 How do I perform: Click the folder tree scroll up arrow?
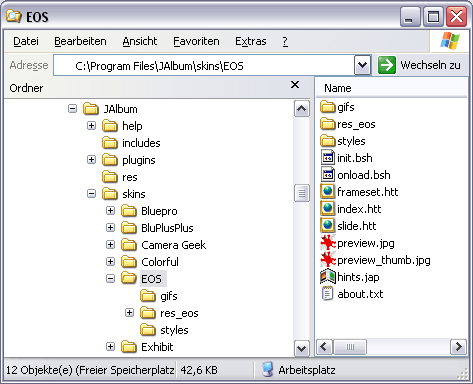pyautogui.click(x=302, y=109)
